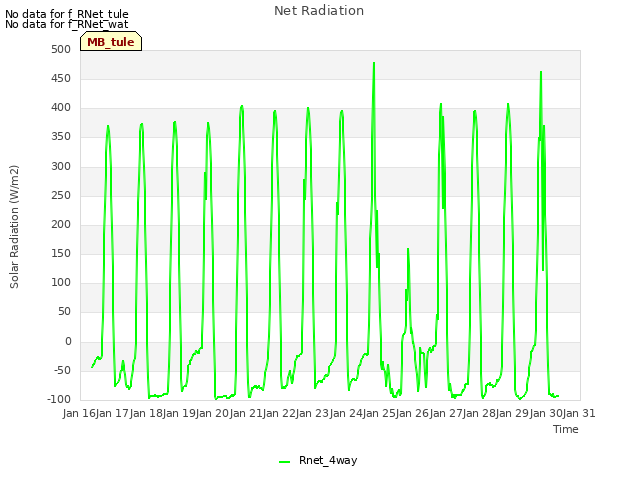Click the Solar Radiation (W/m2) axis label
Screen dimensions: 640x480
coord(14,227)
